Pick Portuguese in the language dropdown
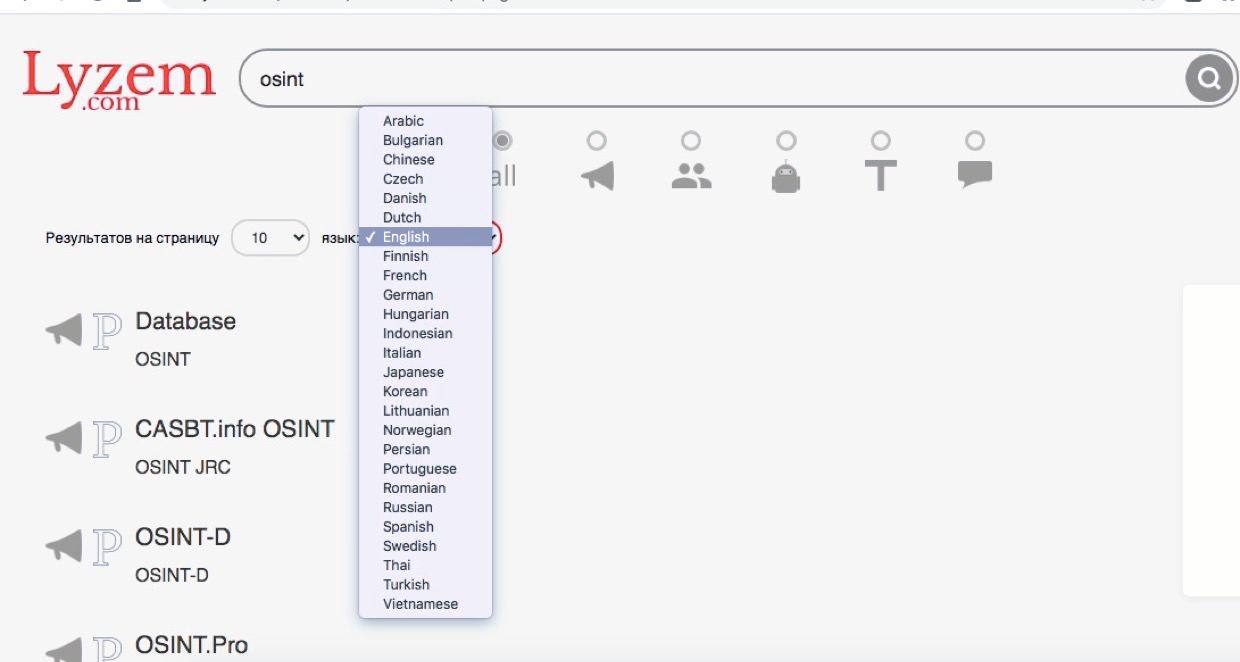Screen dimensions: 1240x662 click(425, 469)
